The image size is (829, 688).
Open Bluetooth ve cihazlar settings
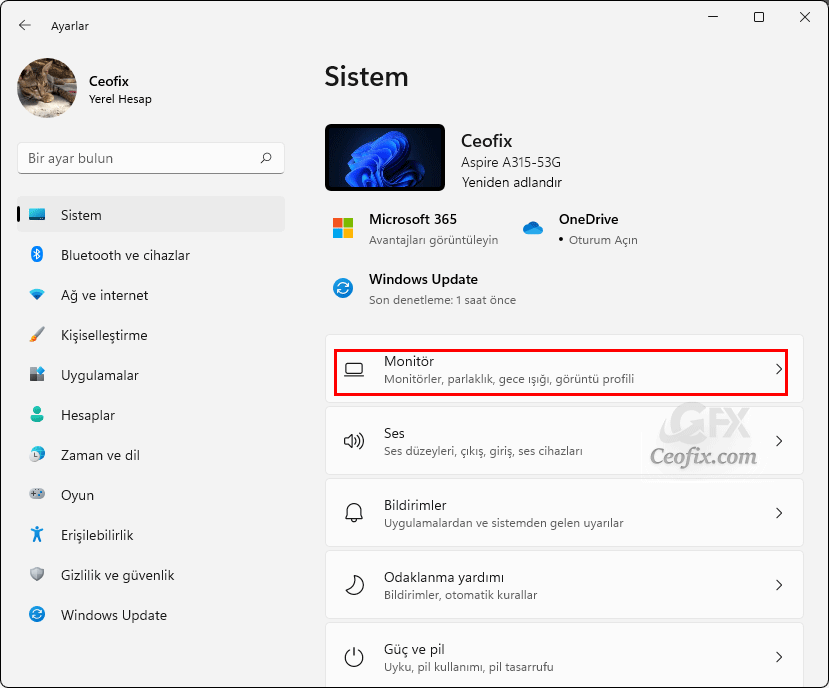click(x=151, y=255)
